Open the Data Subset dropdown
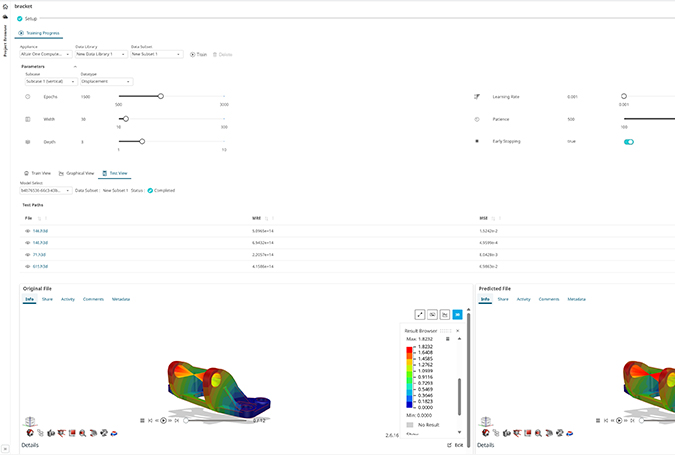This screenshot has width=675, height=455. [x=157, y=54]
